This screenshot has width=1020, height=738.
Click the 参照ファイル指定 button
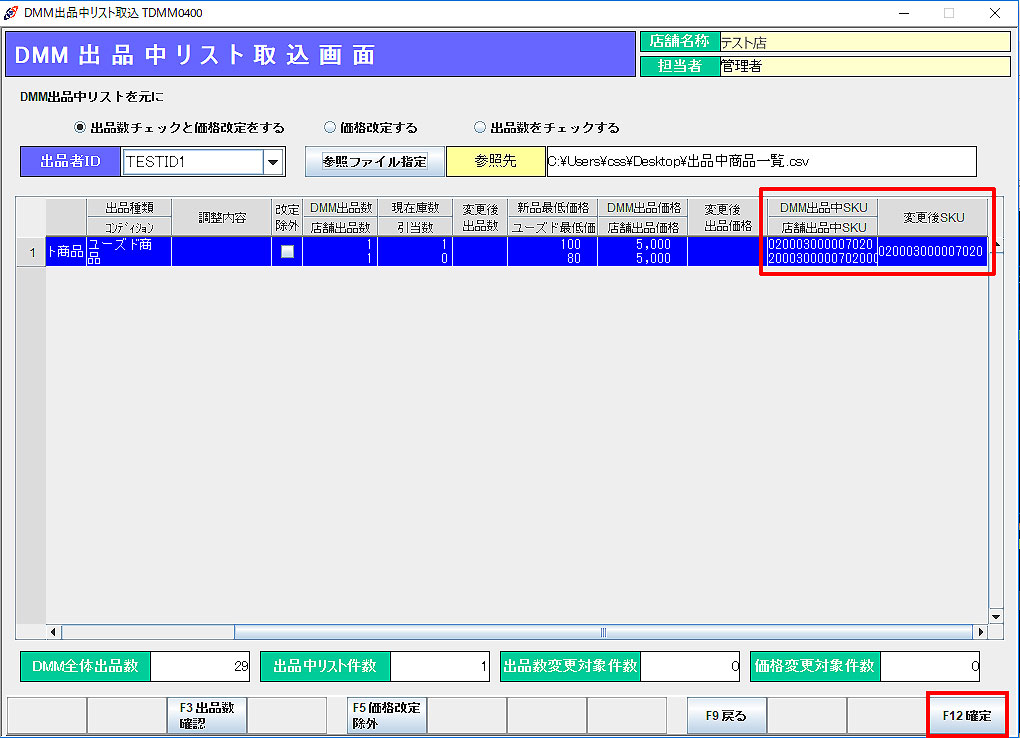coord(374,162)
